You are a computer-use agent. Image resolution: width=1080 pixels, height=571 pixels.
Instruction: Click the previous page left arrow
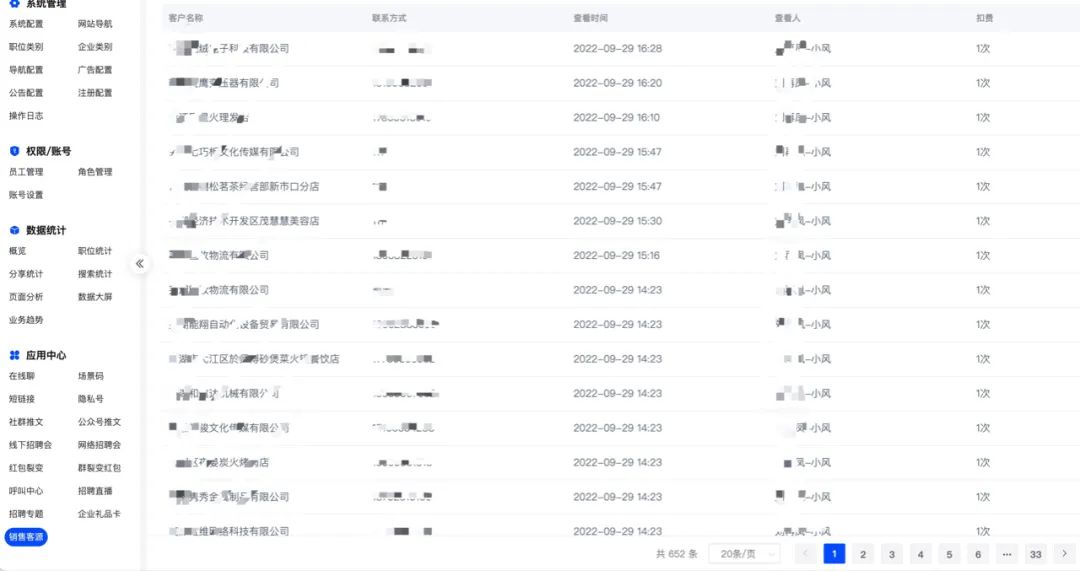tap(805, 554)
